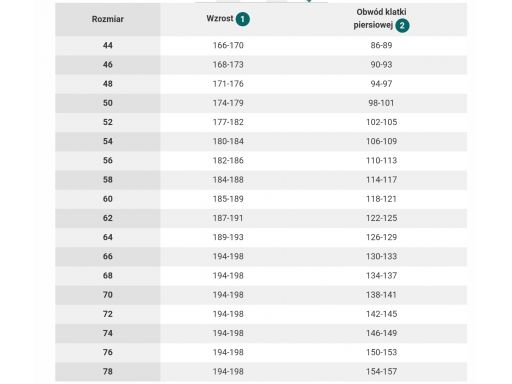Click the 185-189 height value
The image size is (512, 384).
[x=228, y=199]
